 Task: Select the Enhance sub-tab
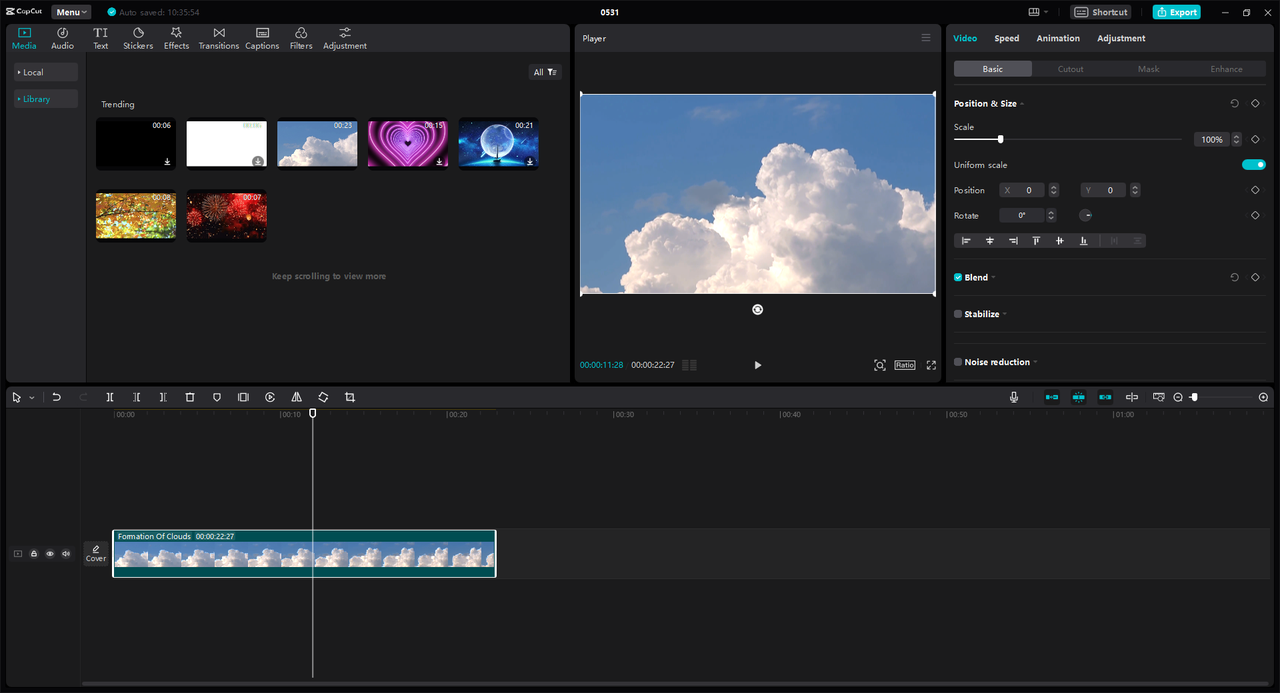[x=1226, y=69]
